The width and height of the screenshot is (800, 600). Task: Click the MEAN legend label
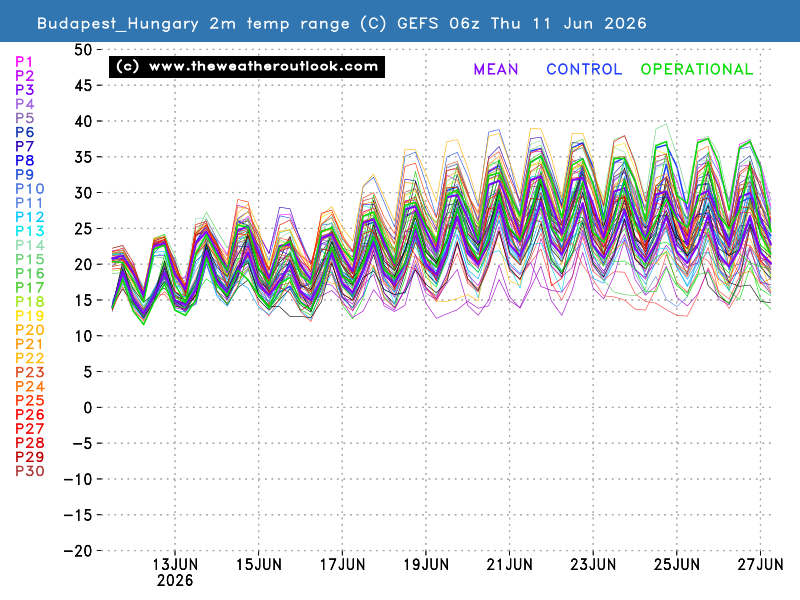(496, 69)
